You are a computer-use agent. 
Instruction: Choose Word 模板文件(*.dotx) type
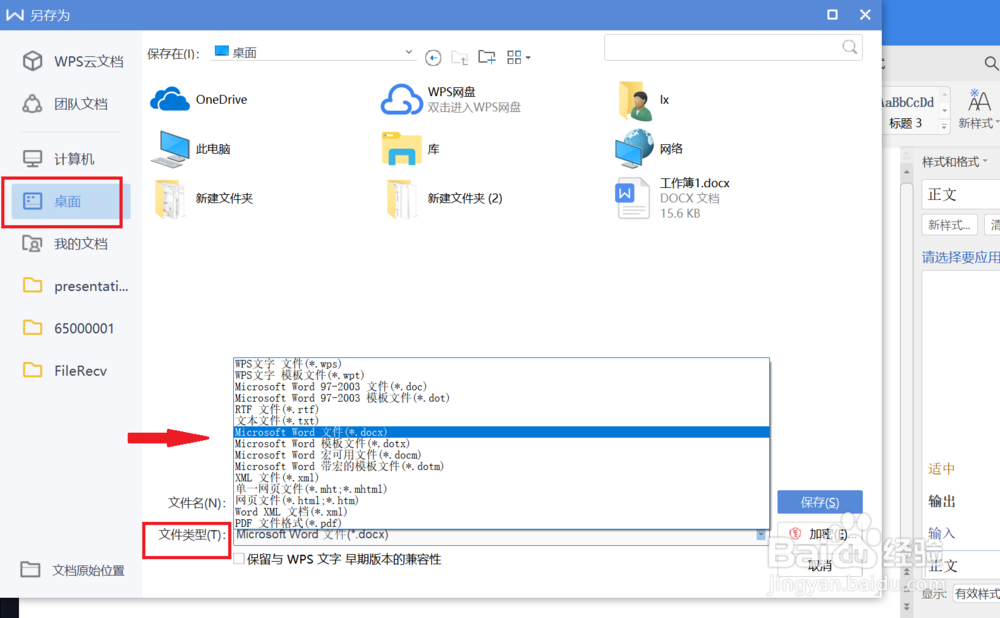pyautogui.click(x=501, y=444)
